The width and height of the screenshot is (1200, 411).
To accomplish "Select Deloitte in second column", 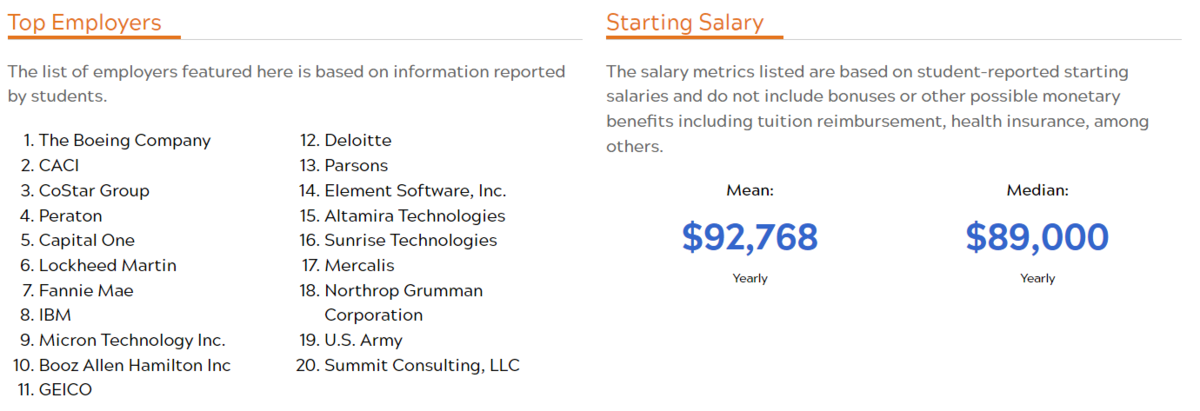I will 358,140.
